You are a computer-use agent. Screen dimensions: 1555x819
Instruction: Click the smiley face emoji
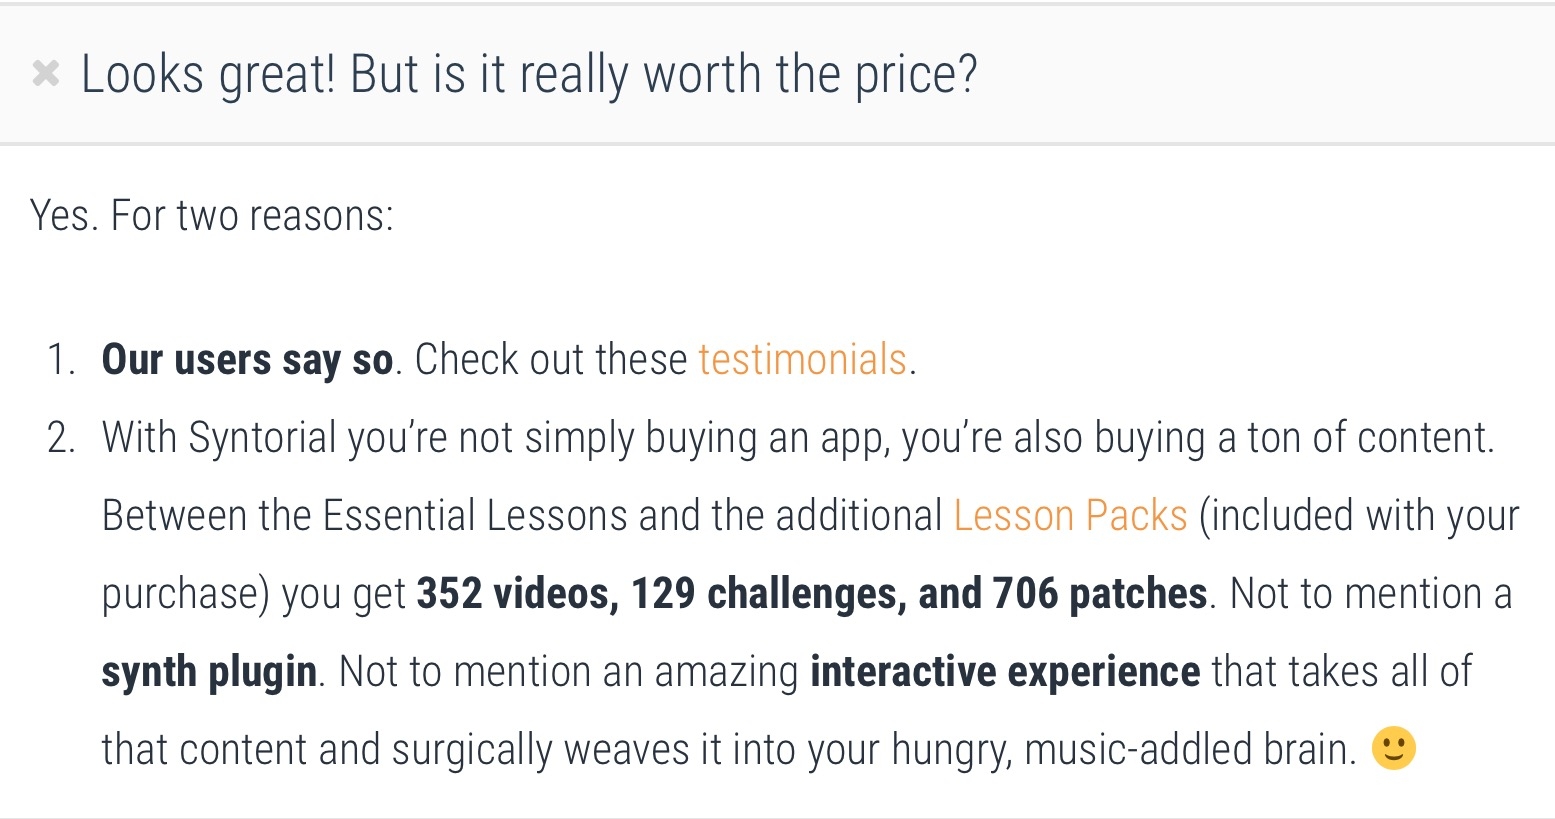1393,748
